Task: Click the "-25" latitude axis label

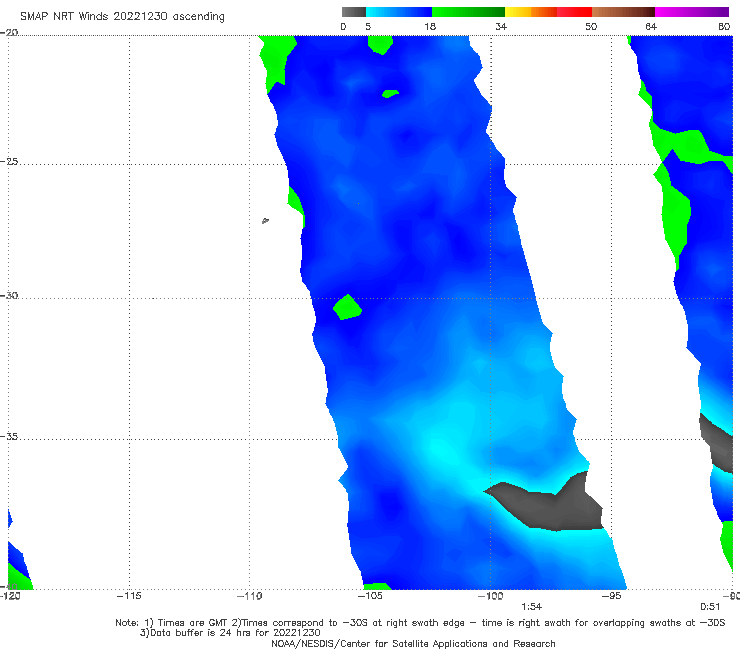Action: [x=9, y=161]
